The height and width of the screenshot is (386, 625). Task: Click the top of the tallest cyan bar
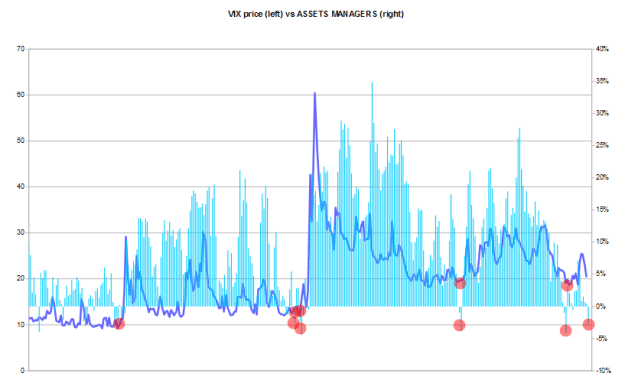click(x=372, y=83)
